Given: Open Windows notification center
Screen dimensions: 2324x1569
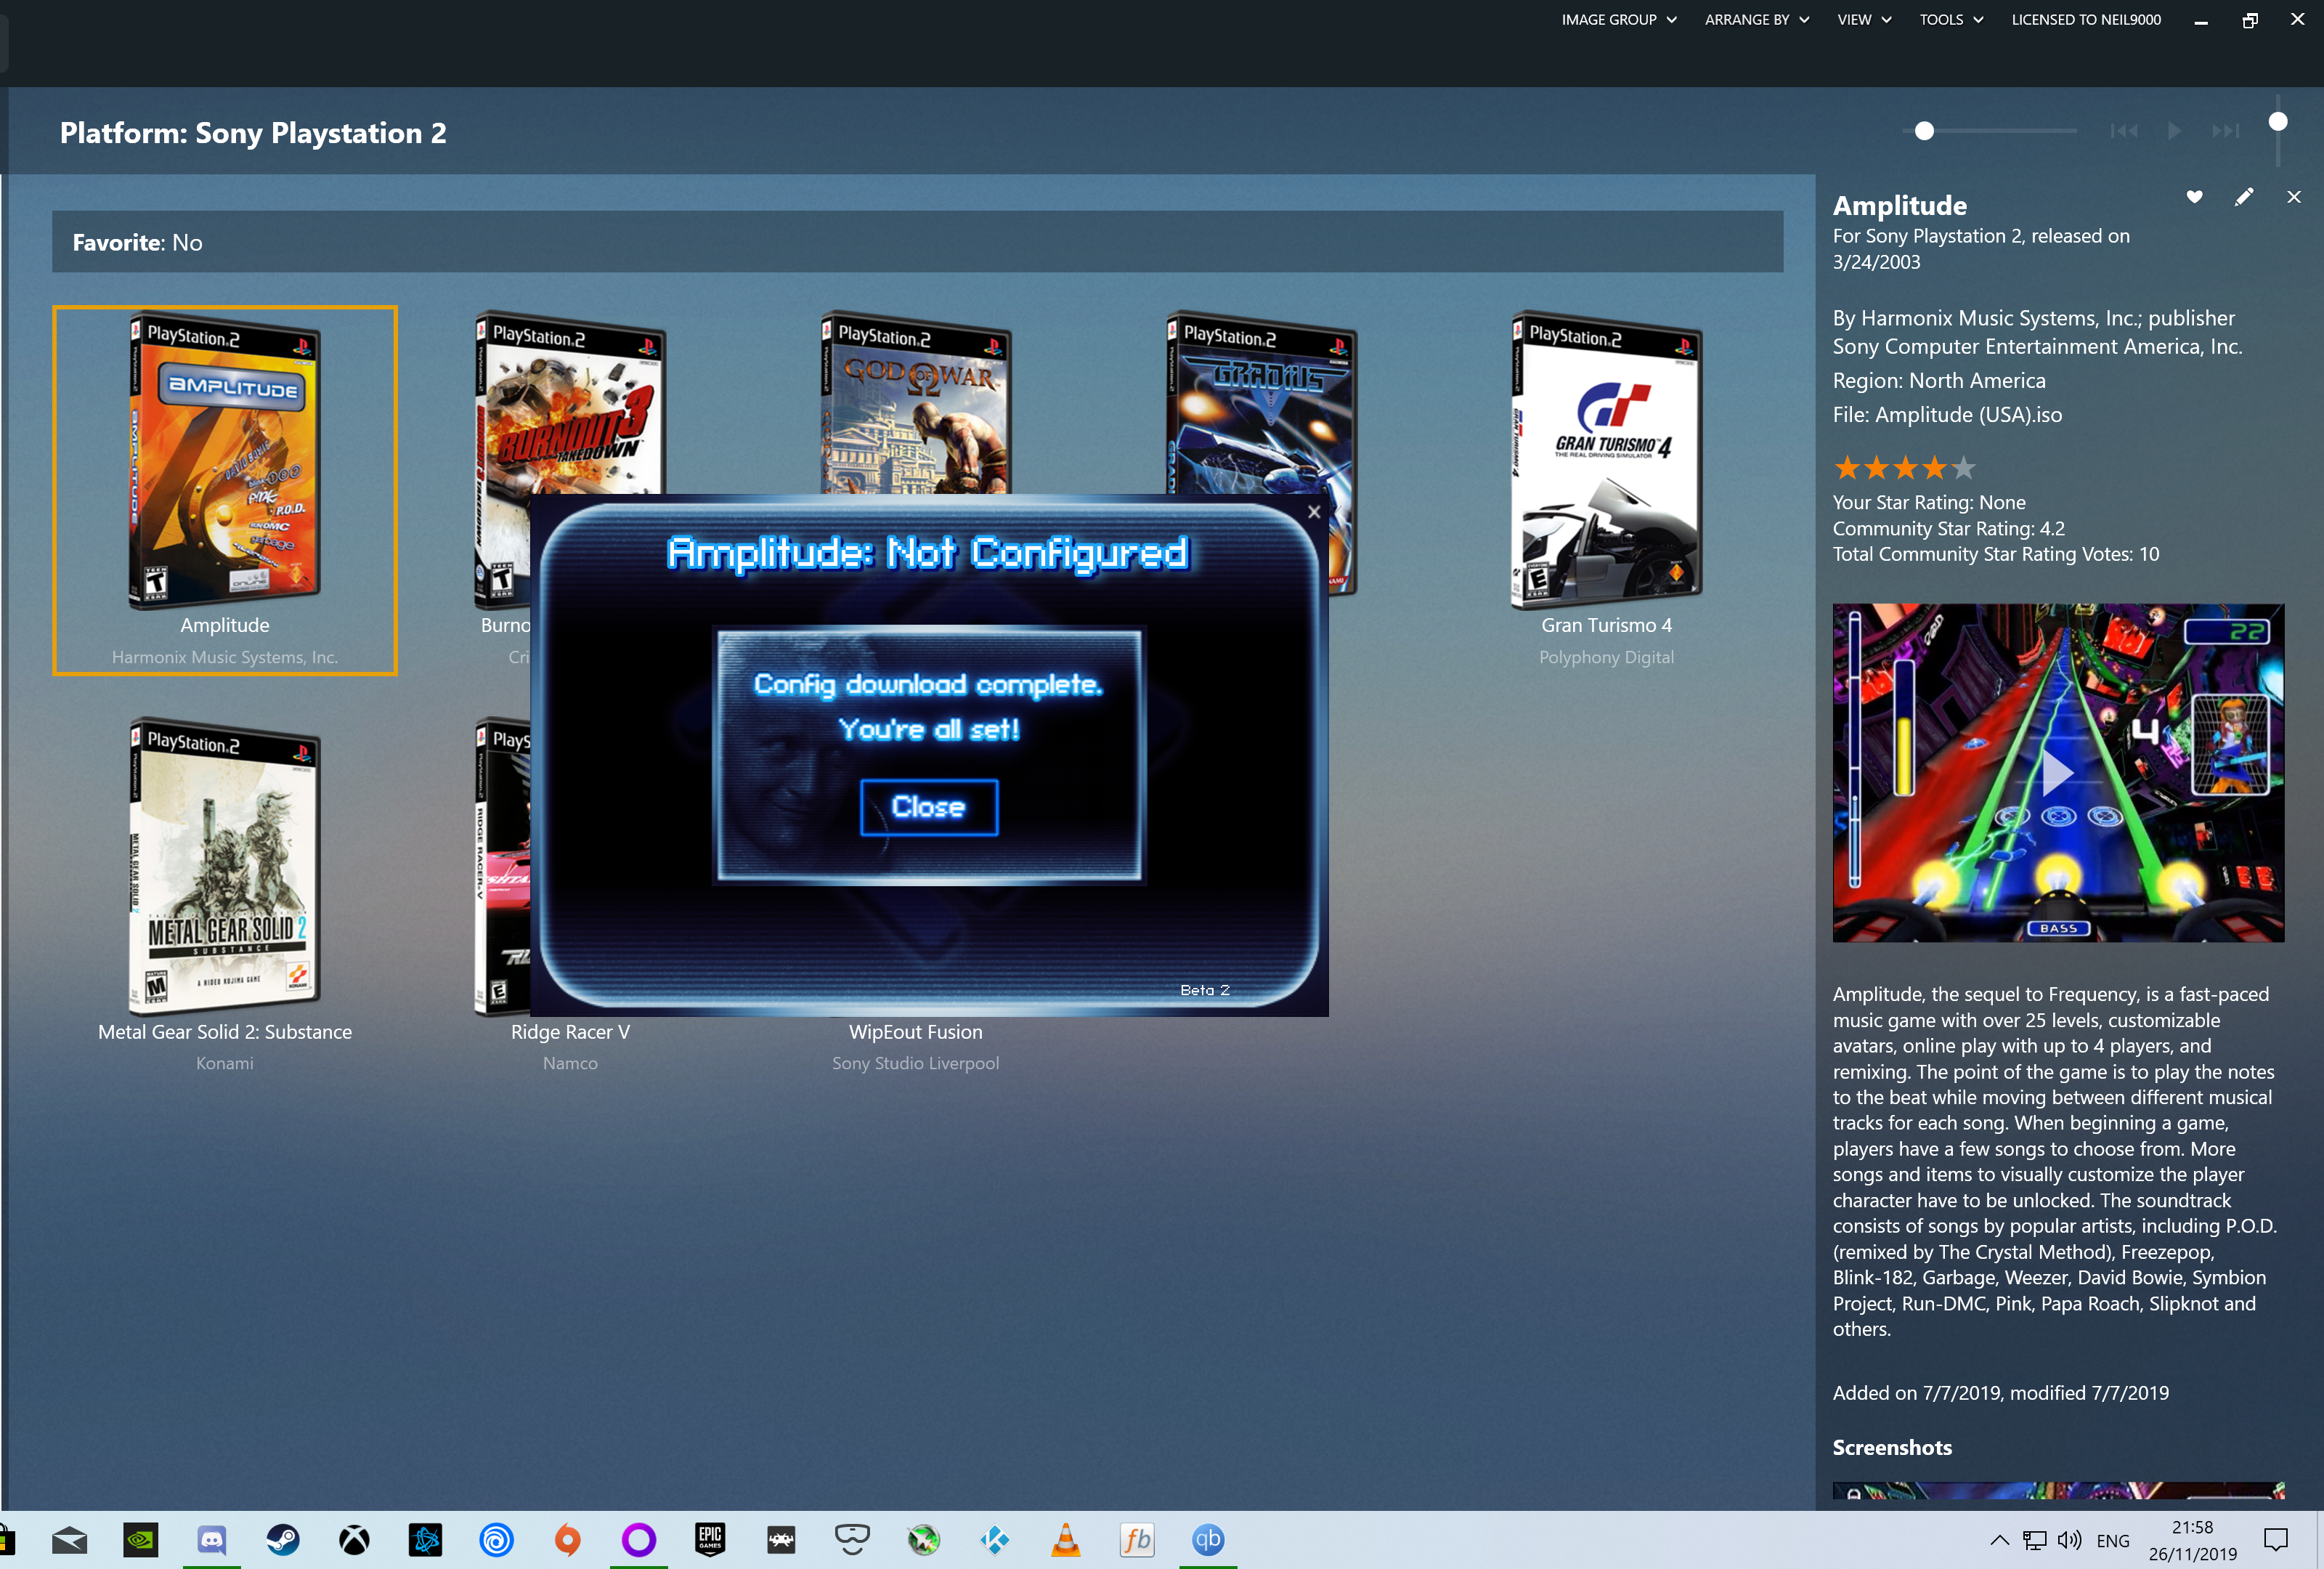Looking at the screenshot, I should pos(2276,1540).
